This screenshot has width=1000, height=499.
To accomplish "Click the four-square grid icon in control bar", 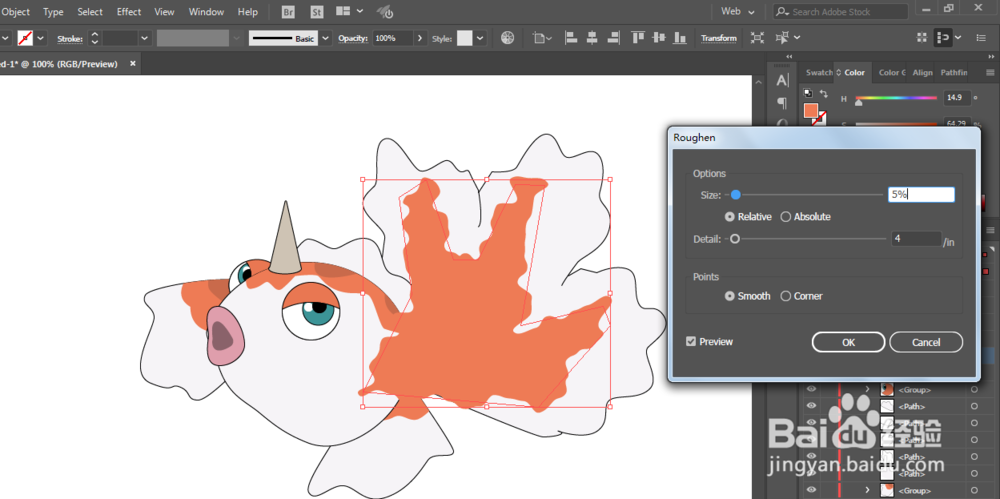I will coord(920,38).
